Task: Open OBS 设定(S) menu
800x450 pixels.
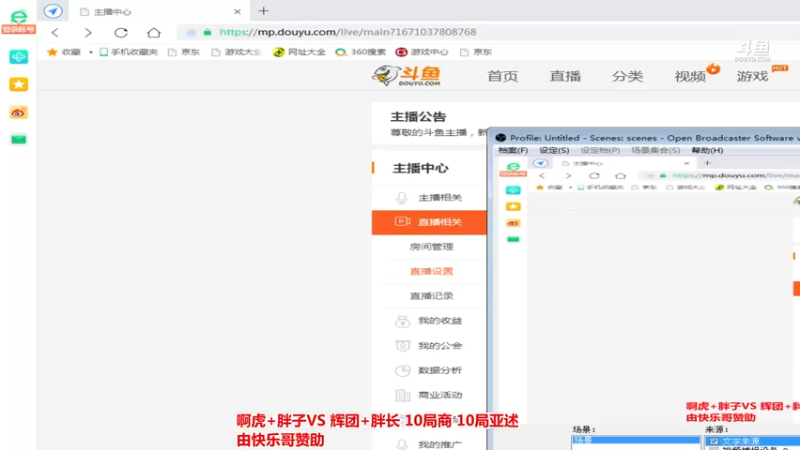Action: (x=554, y=151)
